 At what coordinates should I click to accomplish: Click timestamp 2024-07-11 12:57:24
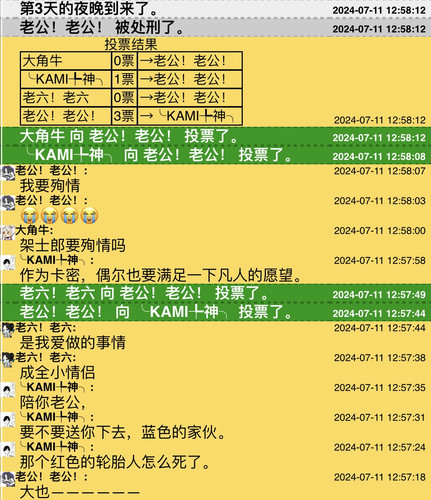point(380,447)
